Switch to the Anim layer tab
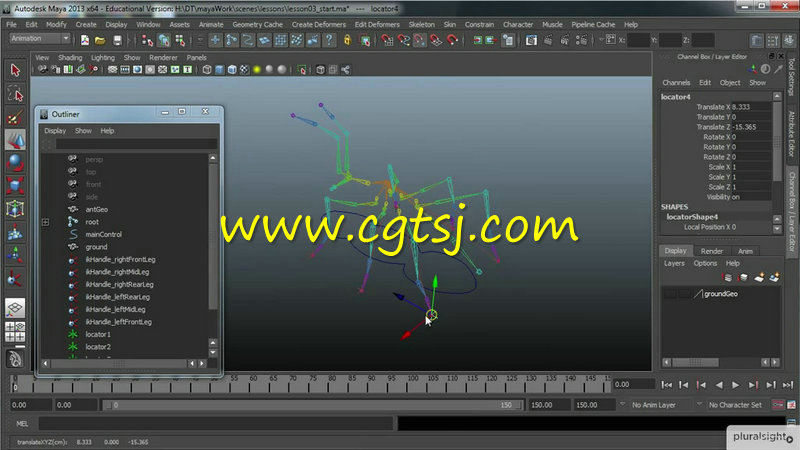The width and height of the screenshot is (800, 450). pos(745,251)
